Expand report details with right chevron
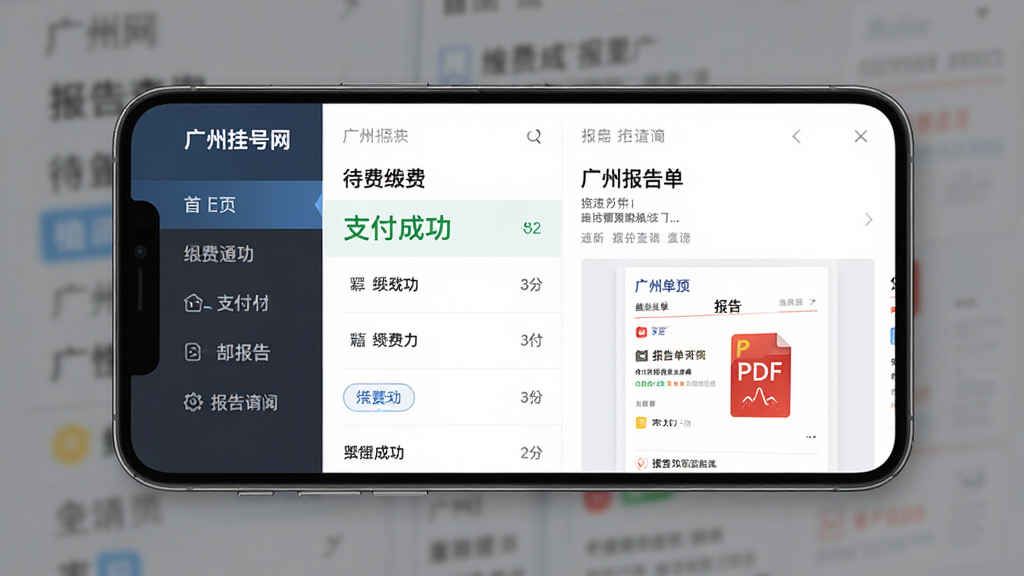 click(869, 219)
